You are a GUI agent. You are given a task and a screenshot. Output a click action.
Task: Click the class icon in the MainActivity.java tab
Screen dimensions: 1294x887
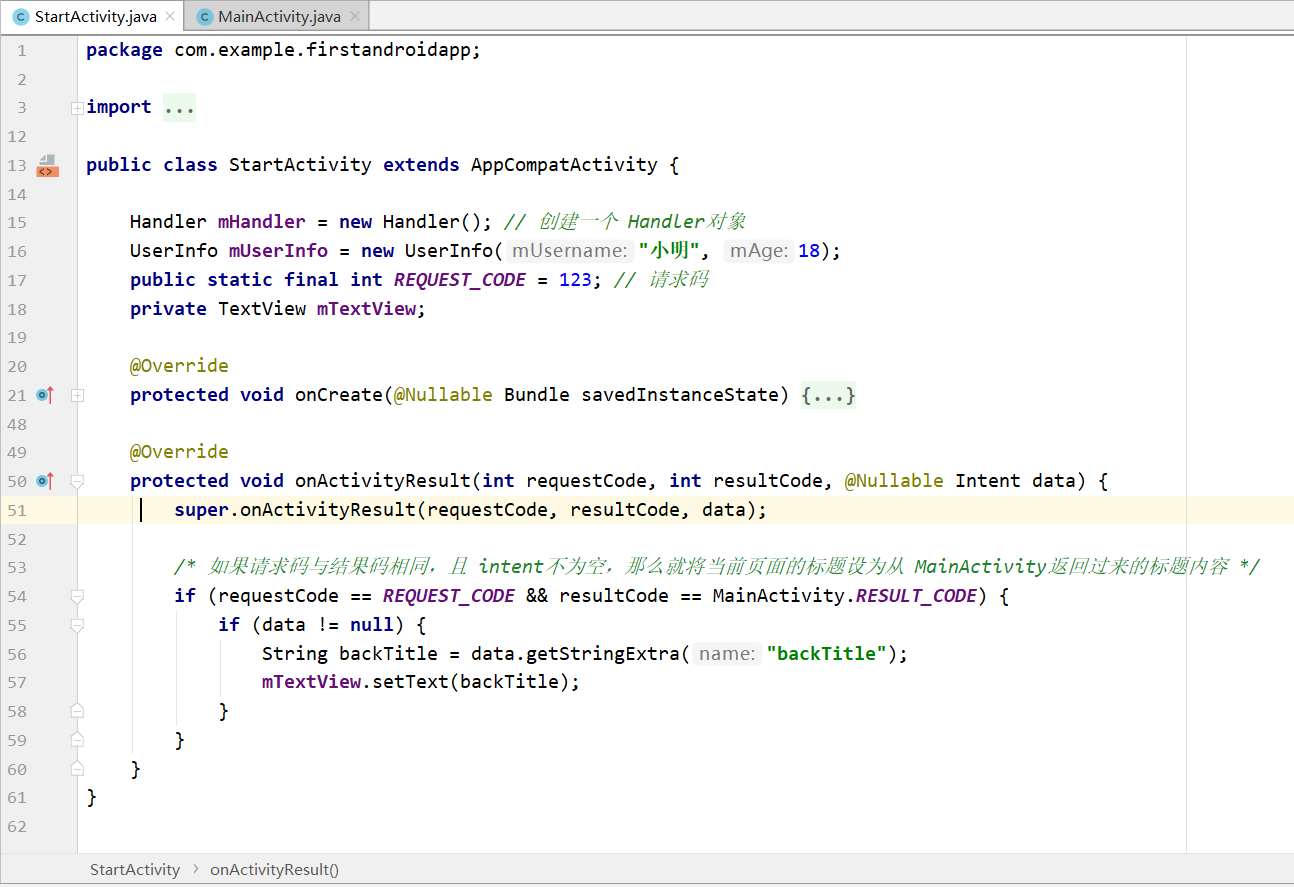tap(204, 16)
